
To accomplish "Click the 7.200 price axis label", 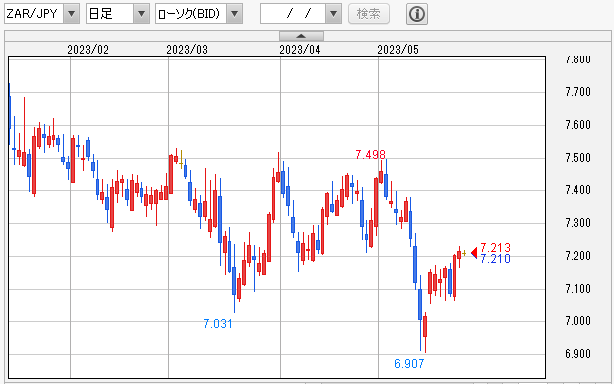I will pyautogui.click(x=578, y=256).
